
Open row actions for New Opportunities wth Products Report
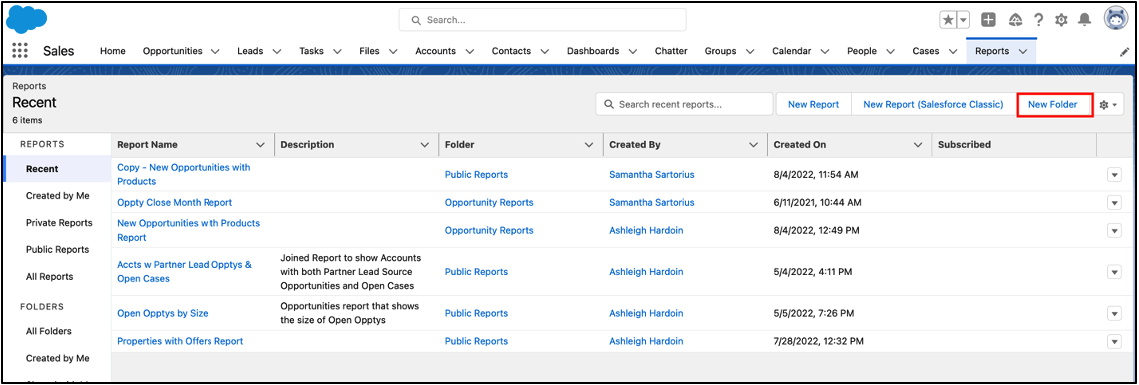pos(1114,230)
